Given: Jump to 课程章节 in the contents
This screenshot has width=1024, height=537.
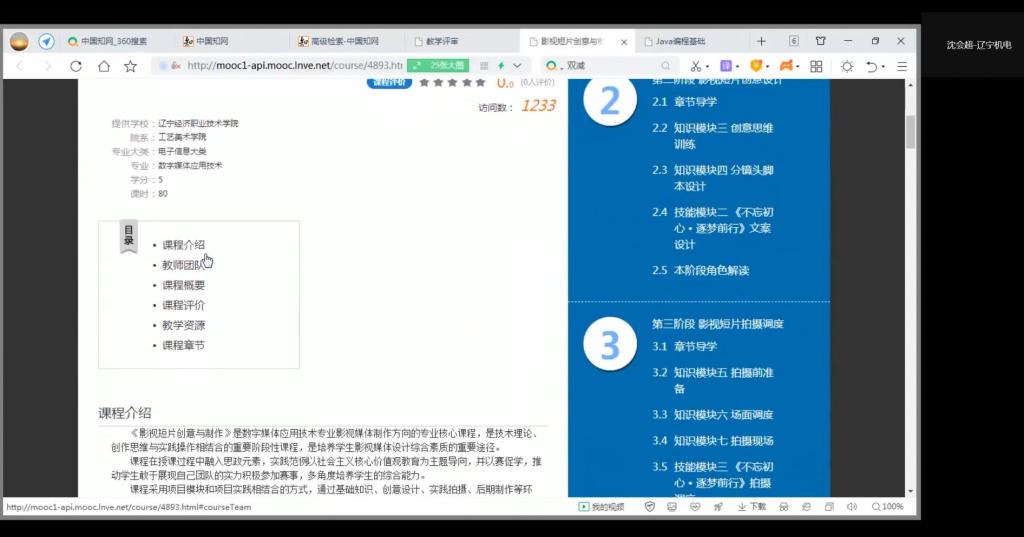Looking at the screenshot, I should pyautogui.click(x=183, y=345).
